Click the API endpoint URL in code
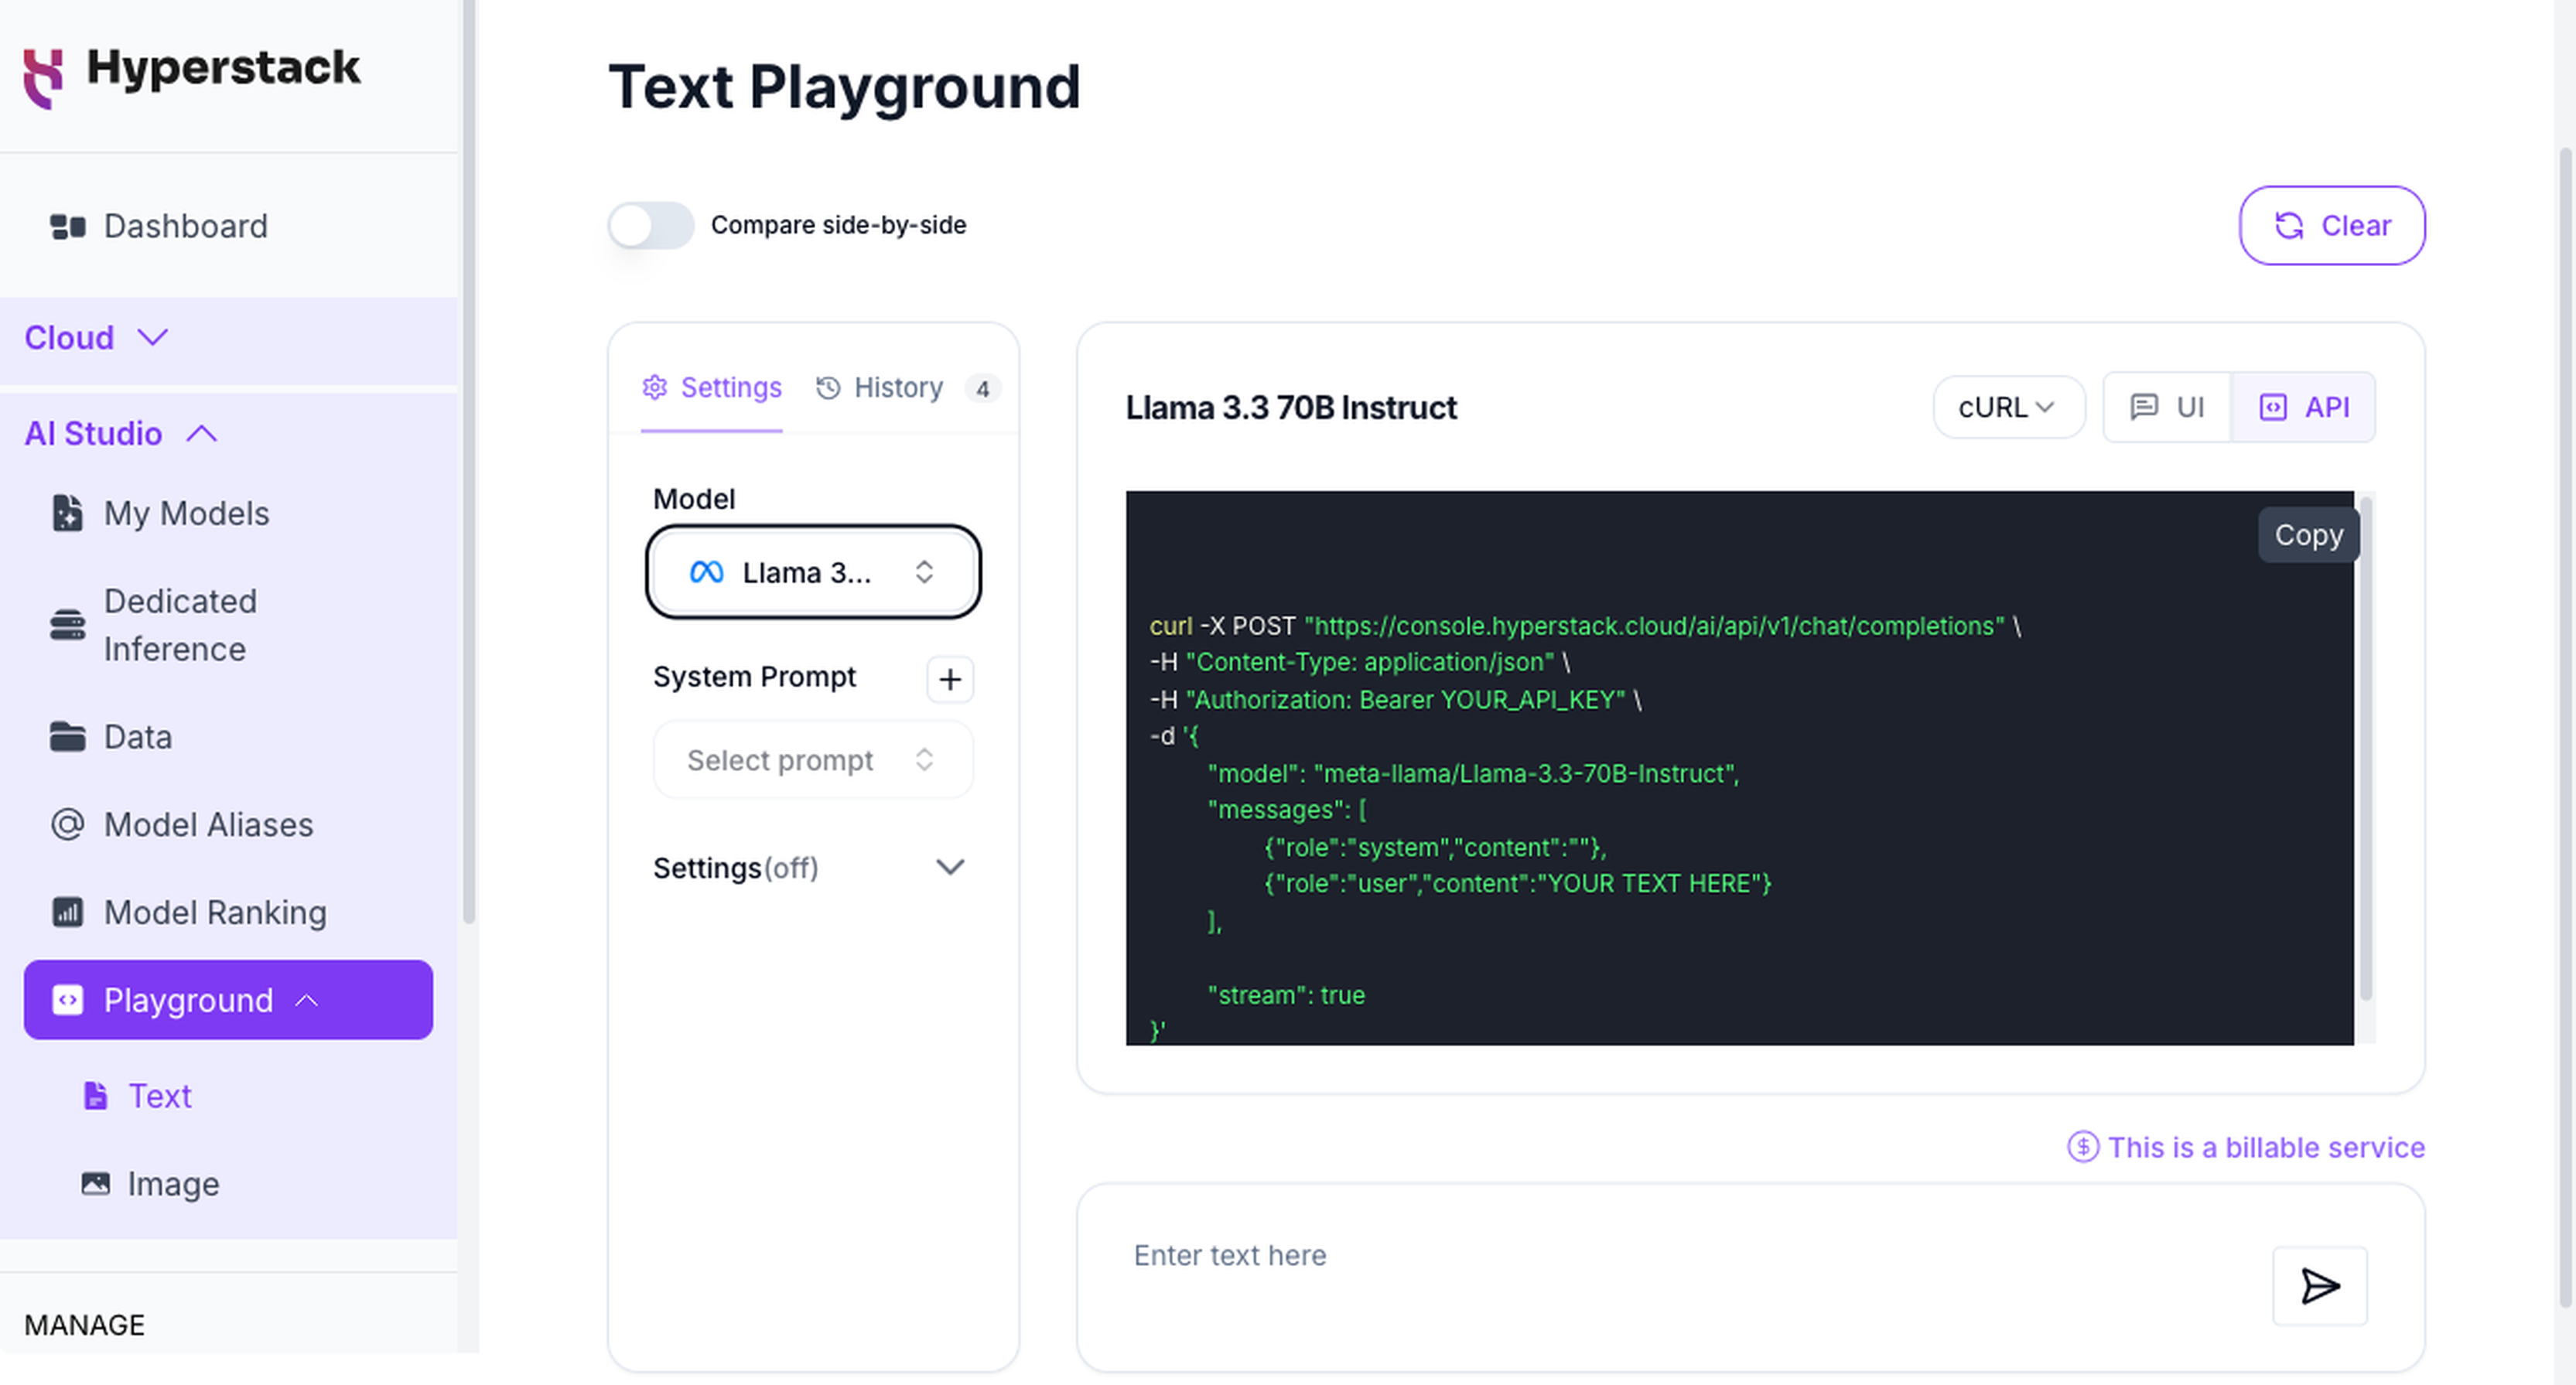 click(1654, 626)
